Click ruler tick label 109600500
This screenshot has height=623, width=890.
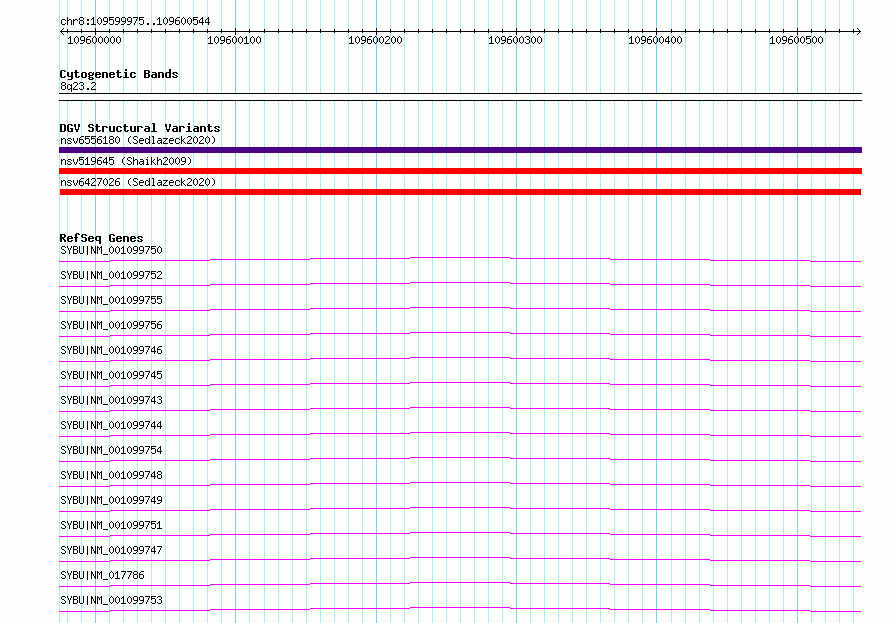[796, 40]
